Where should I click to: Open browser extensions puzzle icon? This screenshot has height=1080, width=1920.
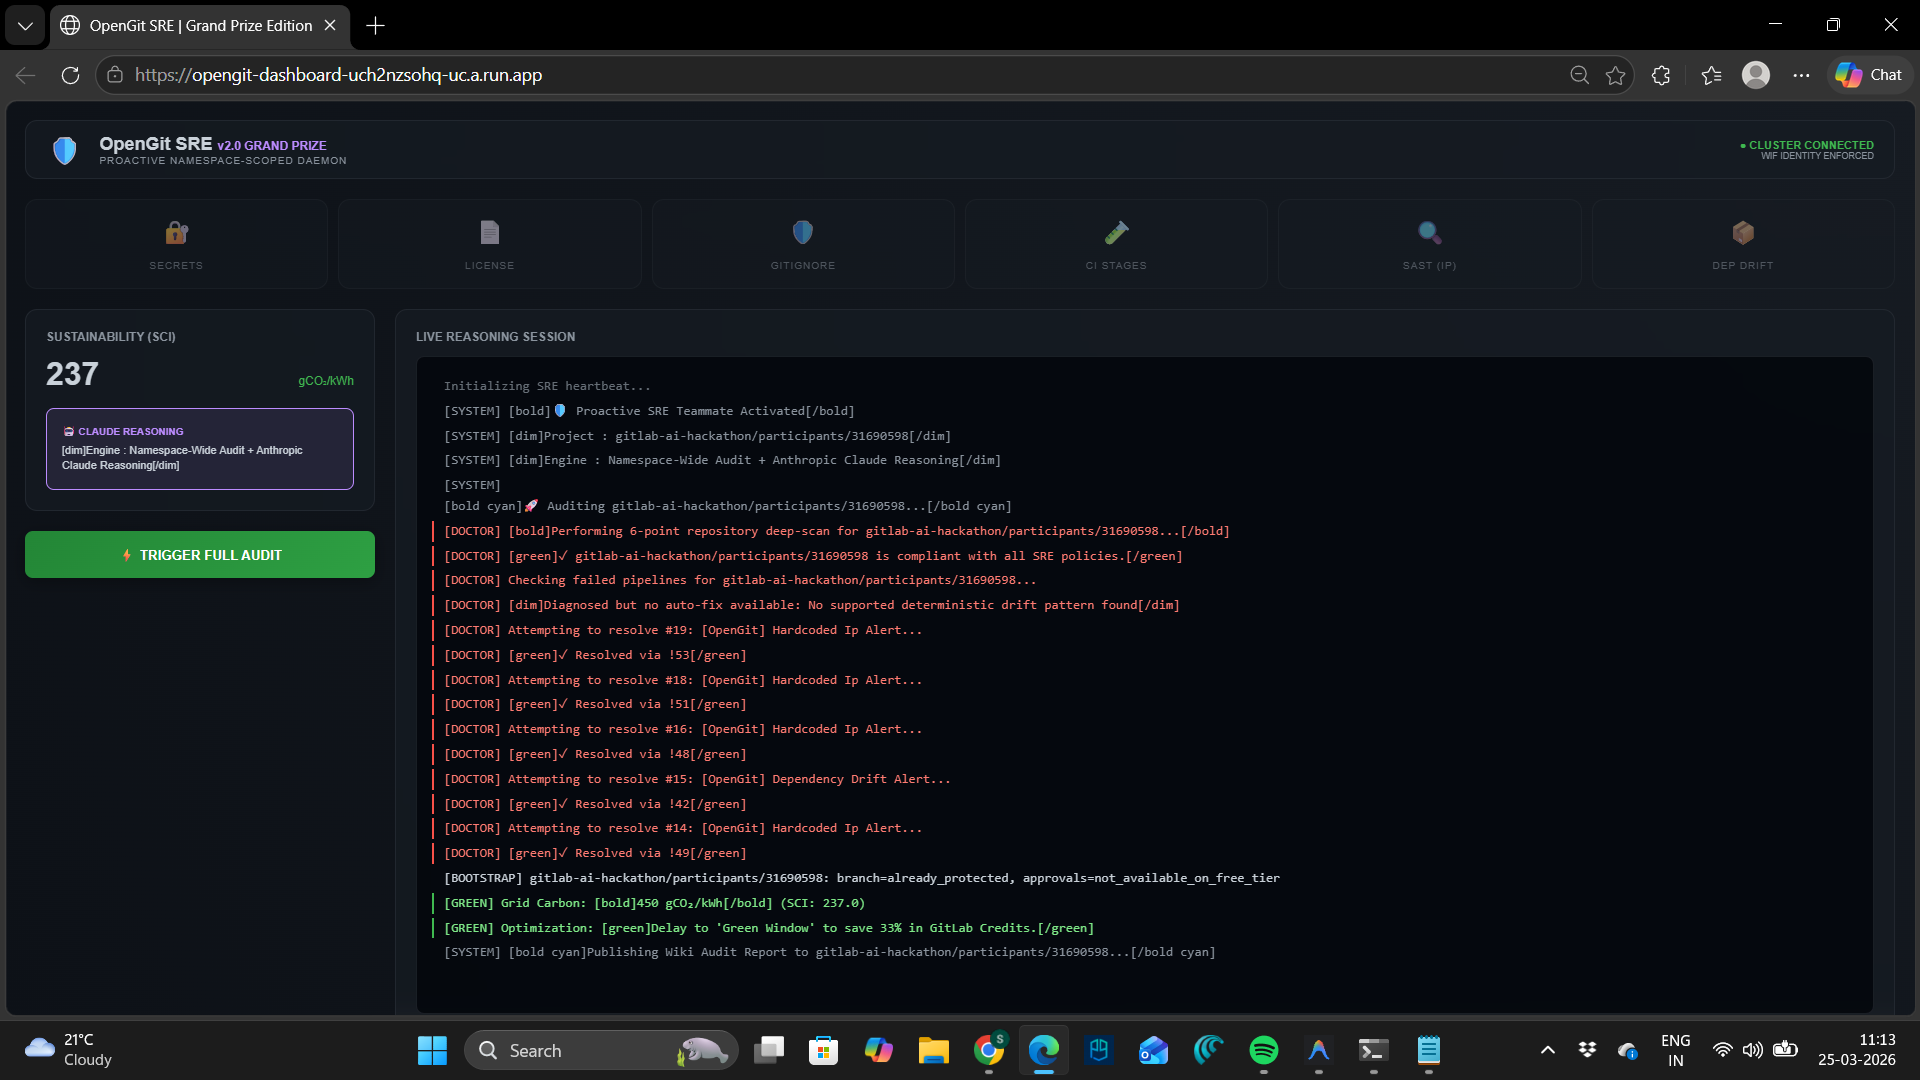(1661, 75)
